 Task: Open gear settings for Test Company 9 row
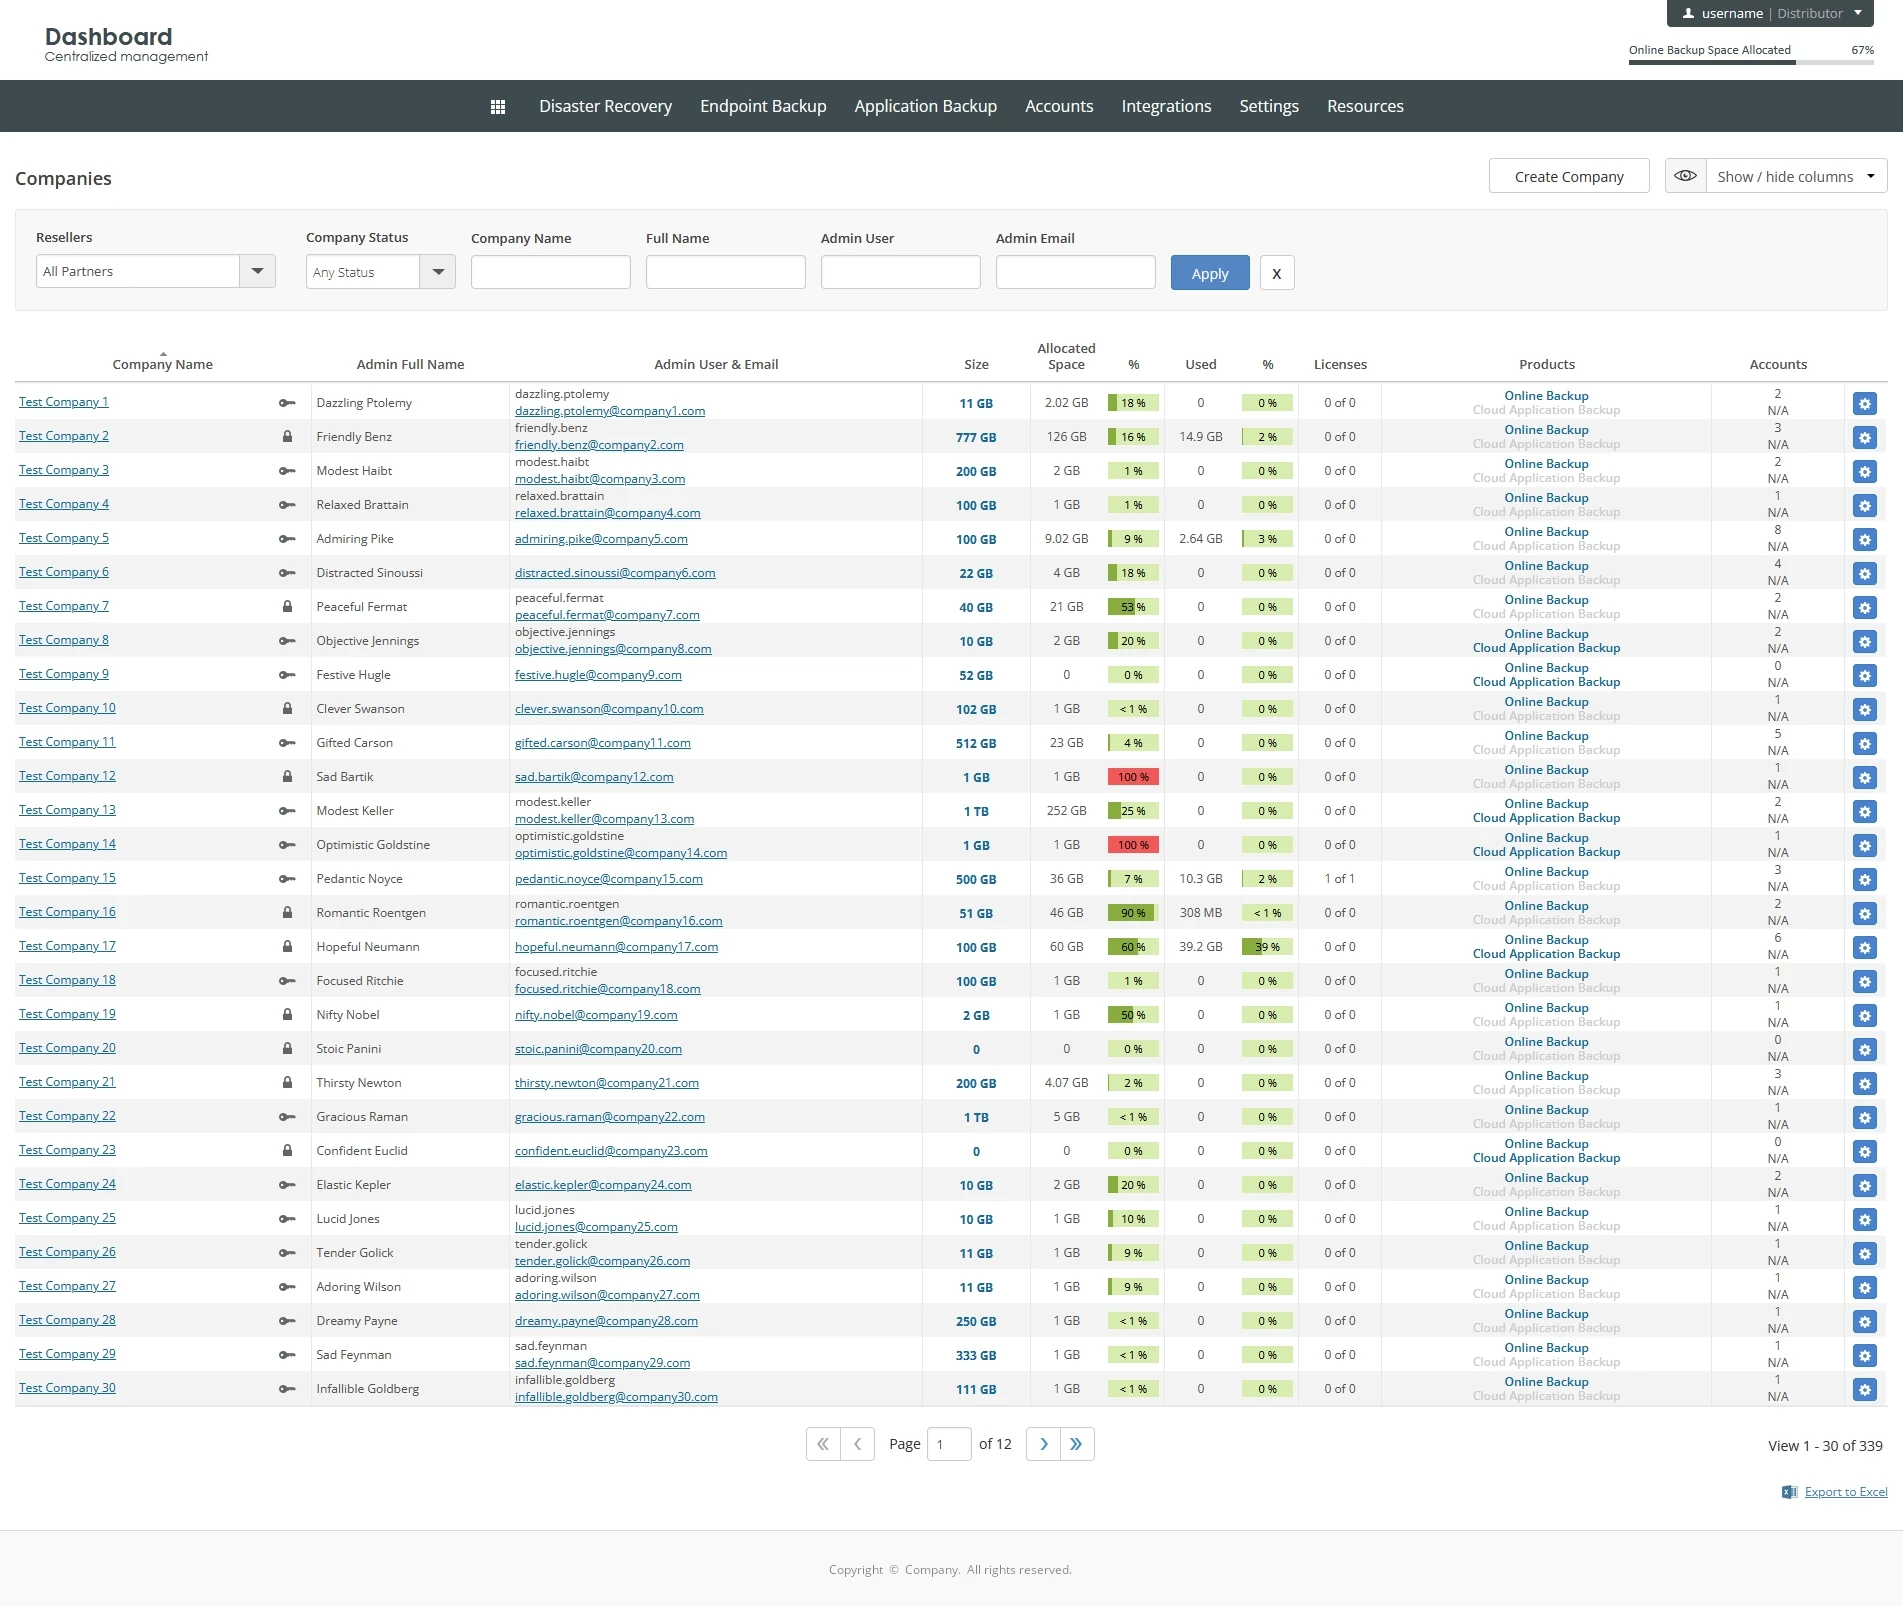(1864, 676)
